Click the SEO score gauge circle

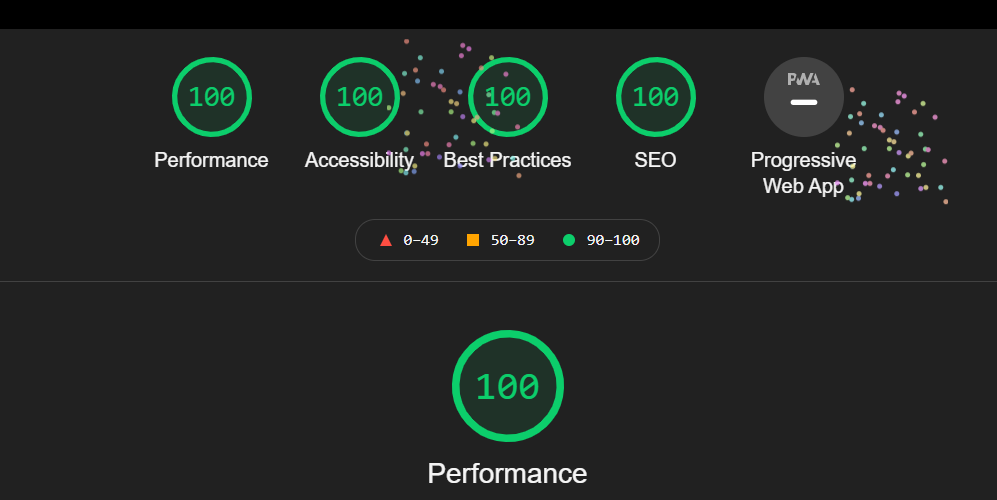tap(655, 97)
